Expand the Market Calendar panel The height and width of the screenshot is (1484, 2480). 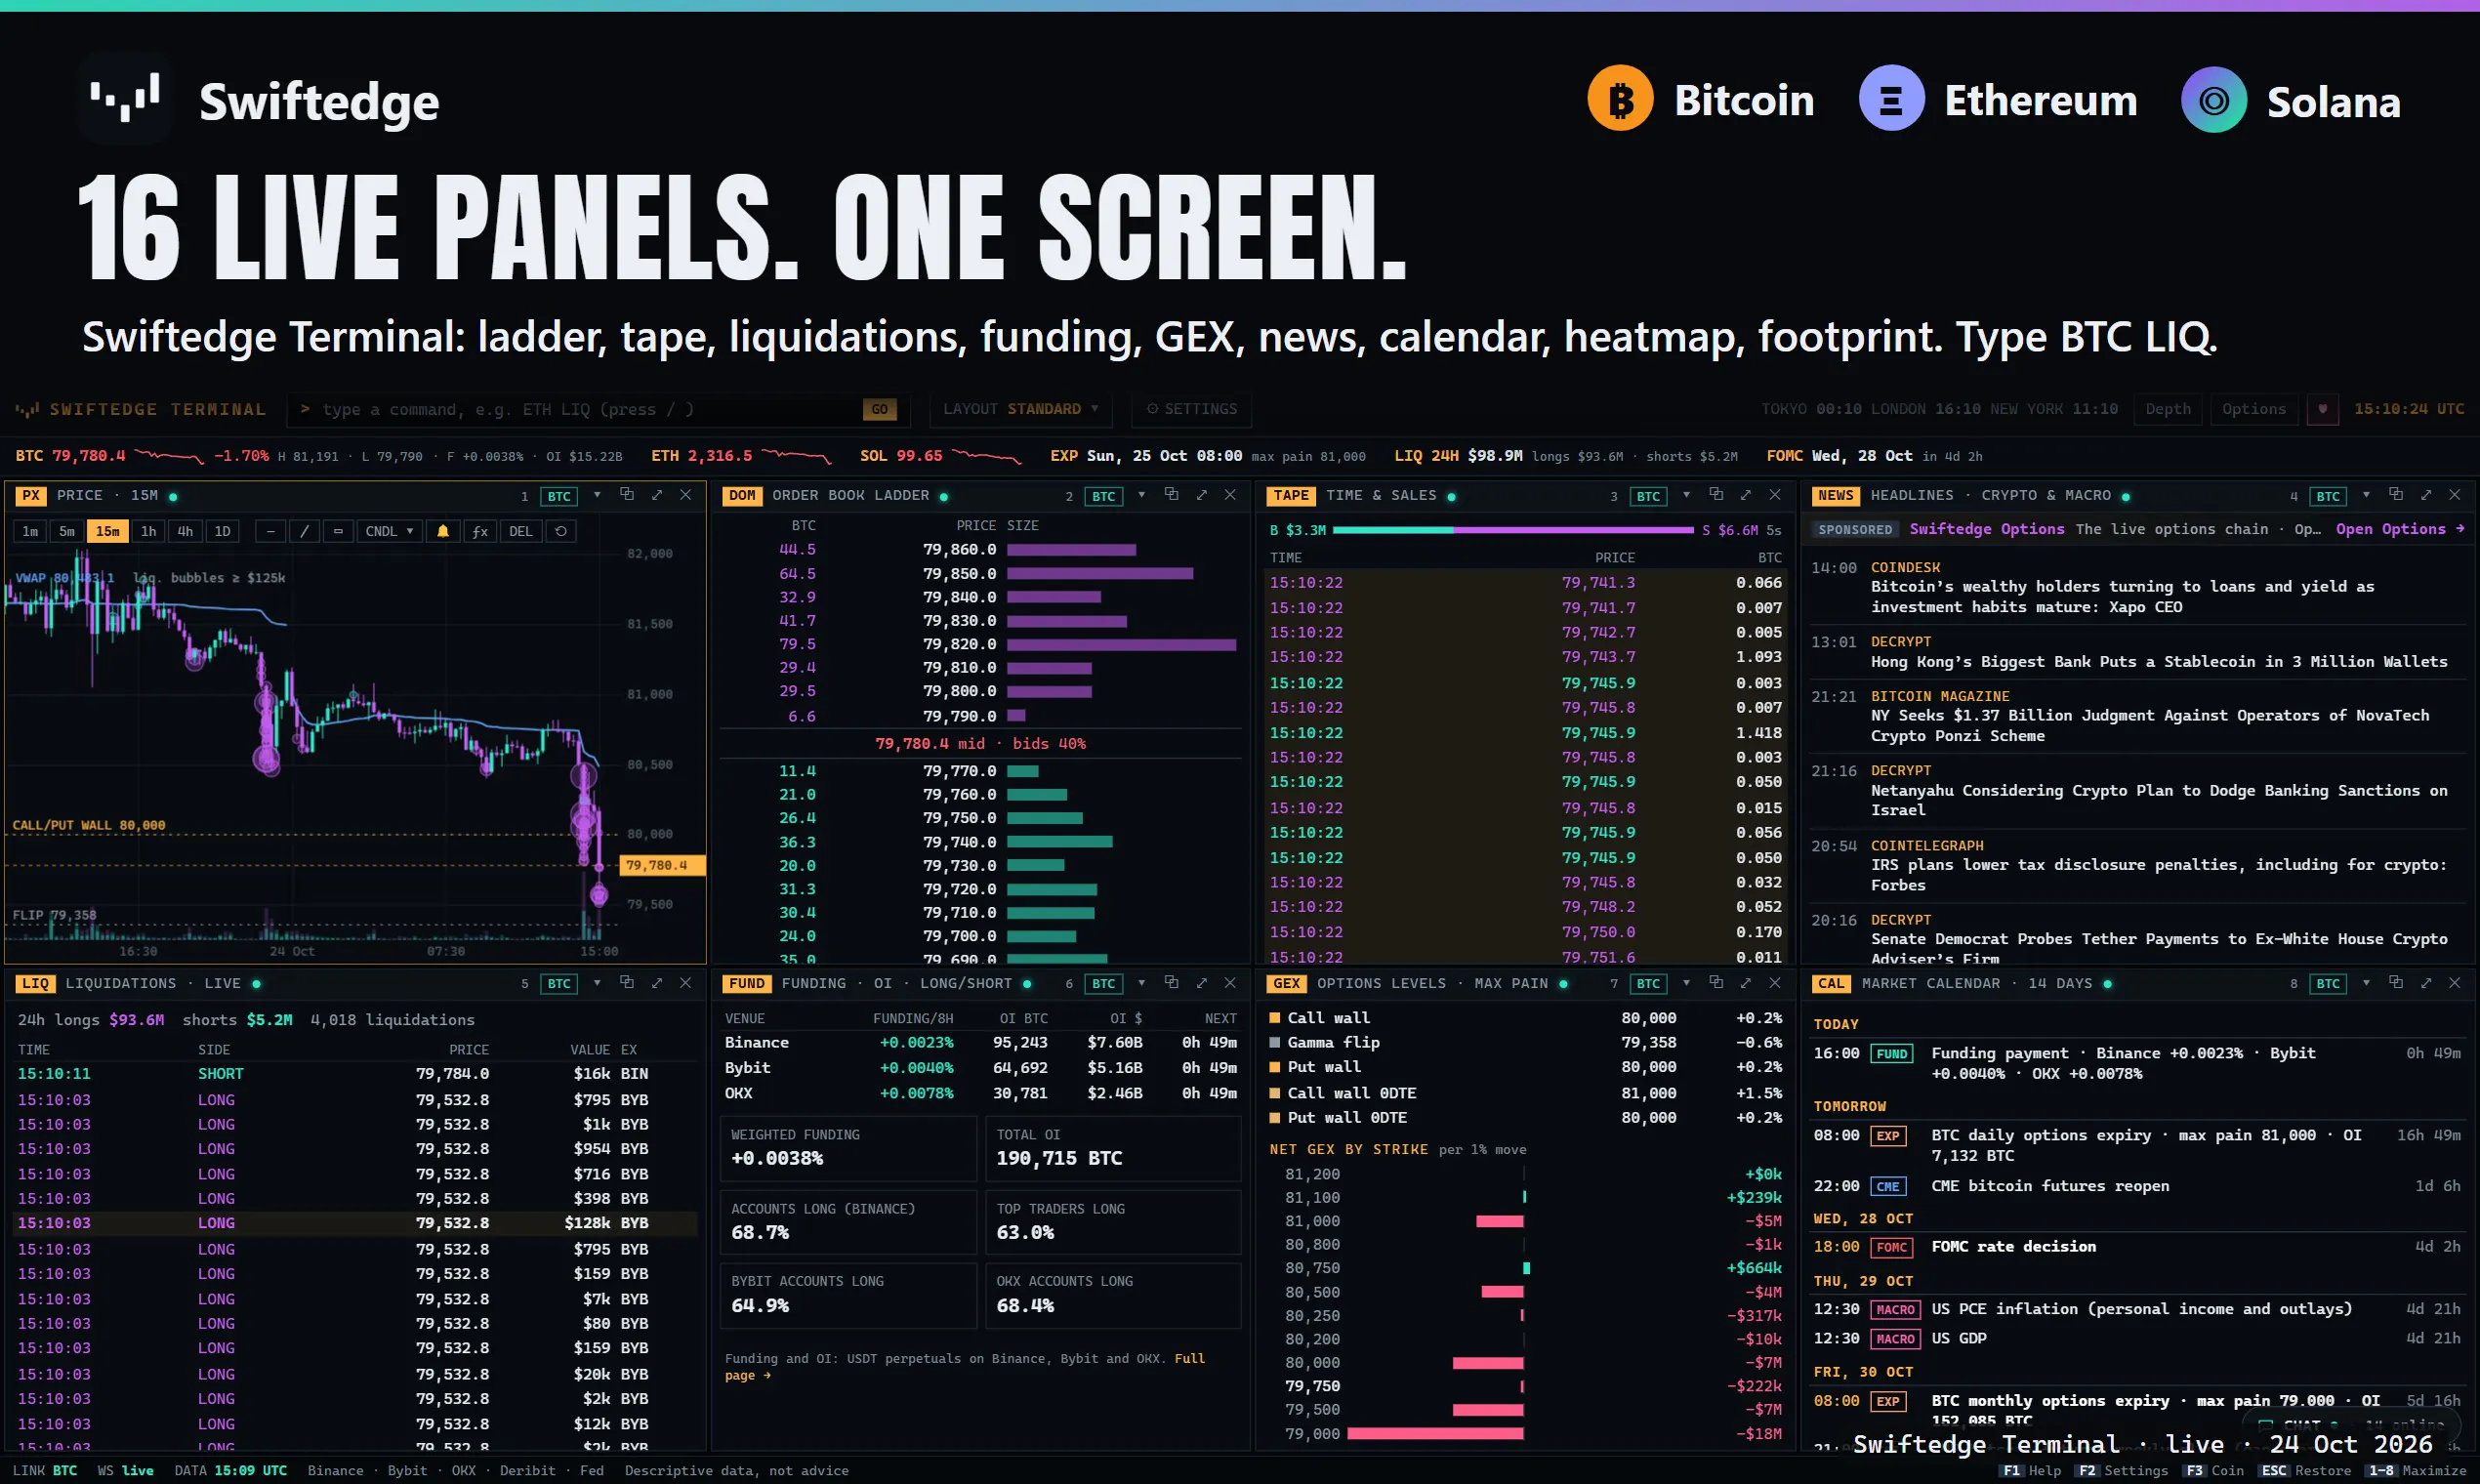point(2426,983)
